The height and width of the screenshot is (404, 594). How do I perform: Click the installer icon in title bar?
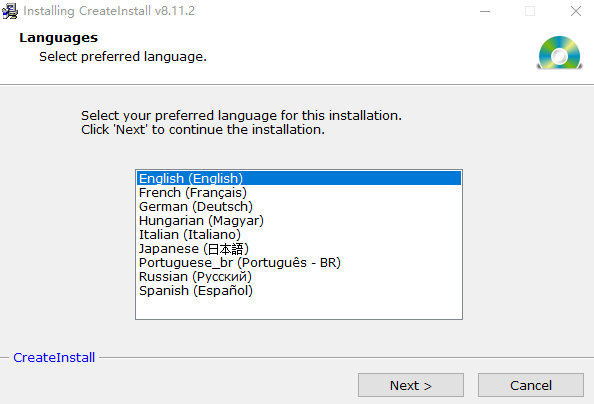10,11
